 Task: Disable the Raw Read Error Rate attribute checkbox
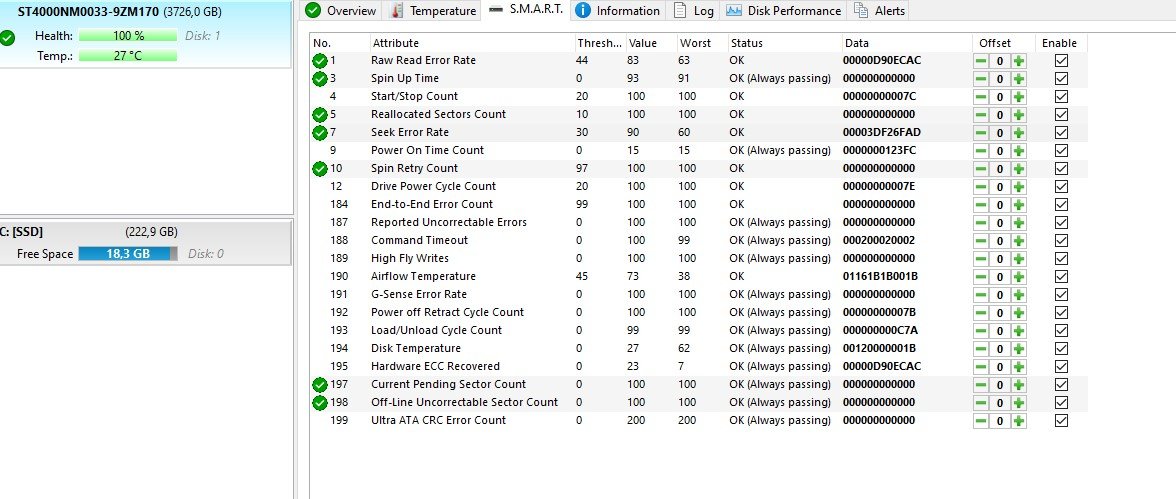(1061, 60)
